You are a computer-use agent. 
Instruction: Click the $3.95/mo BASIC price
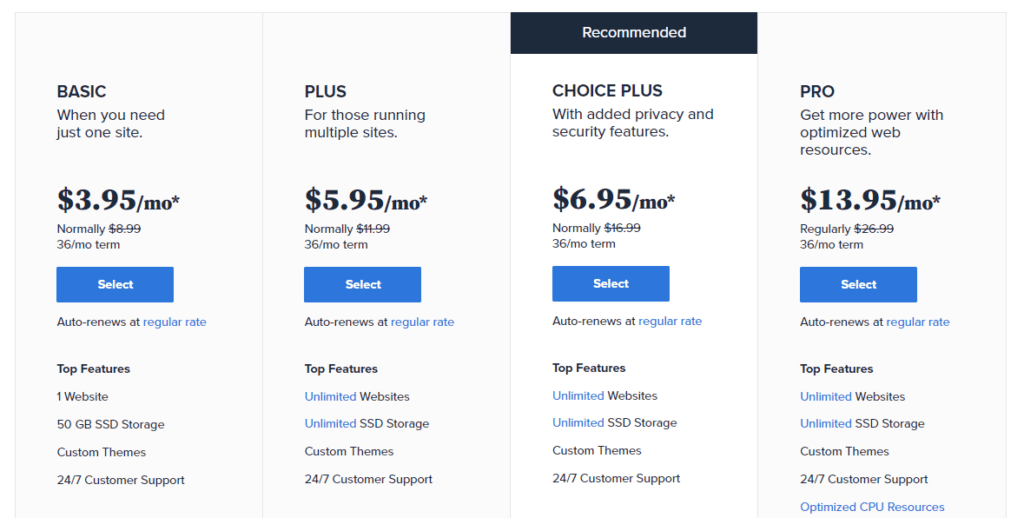click(118, 201)
